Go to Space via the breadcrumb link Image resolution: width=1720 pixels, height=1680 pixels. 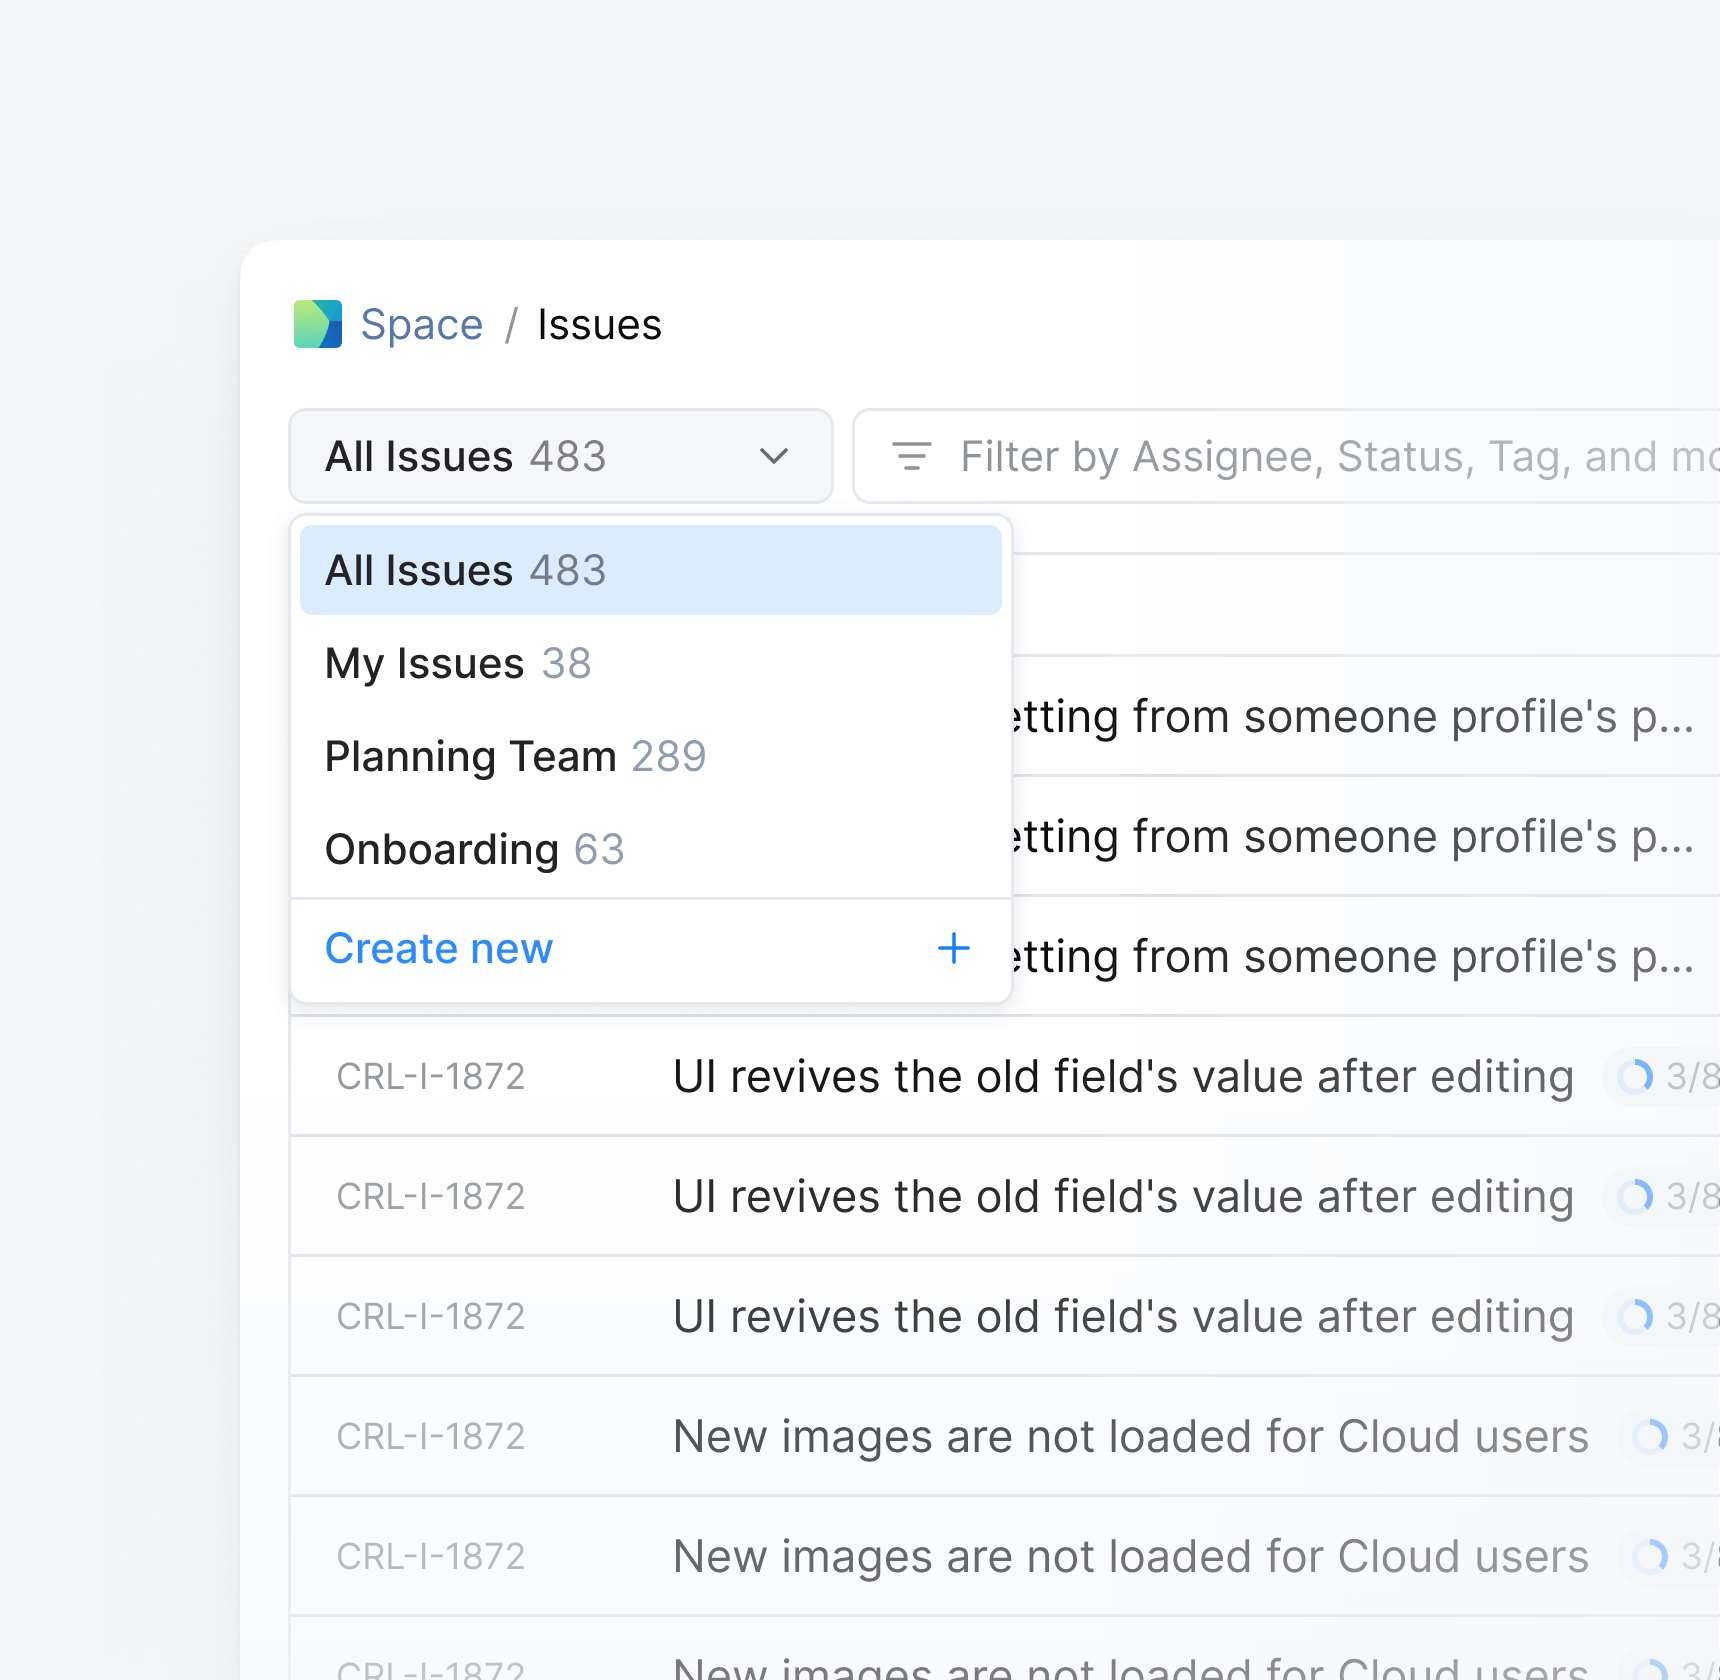[421, 325]
